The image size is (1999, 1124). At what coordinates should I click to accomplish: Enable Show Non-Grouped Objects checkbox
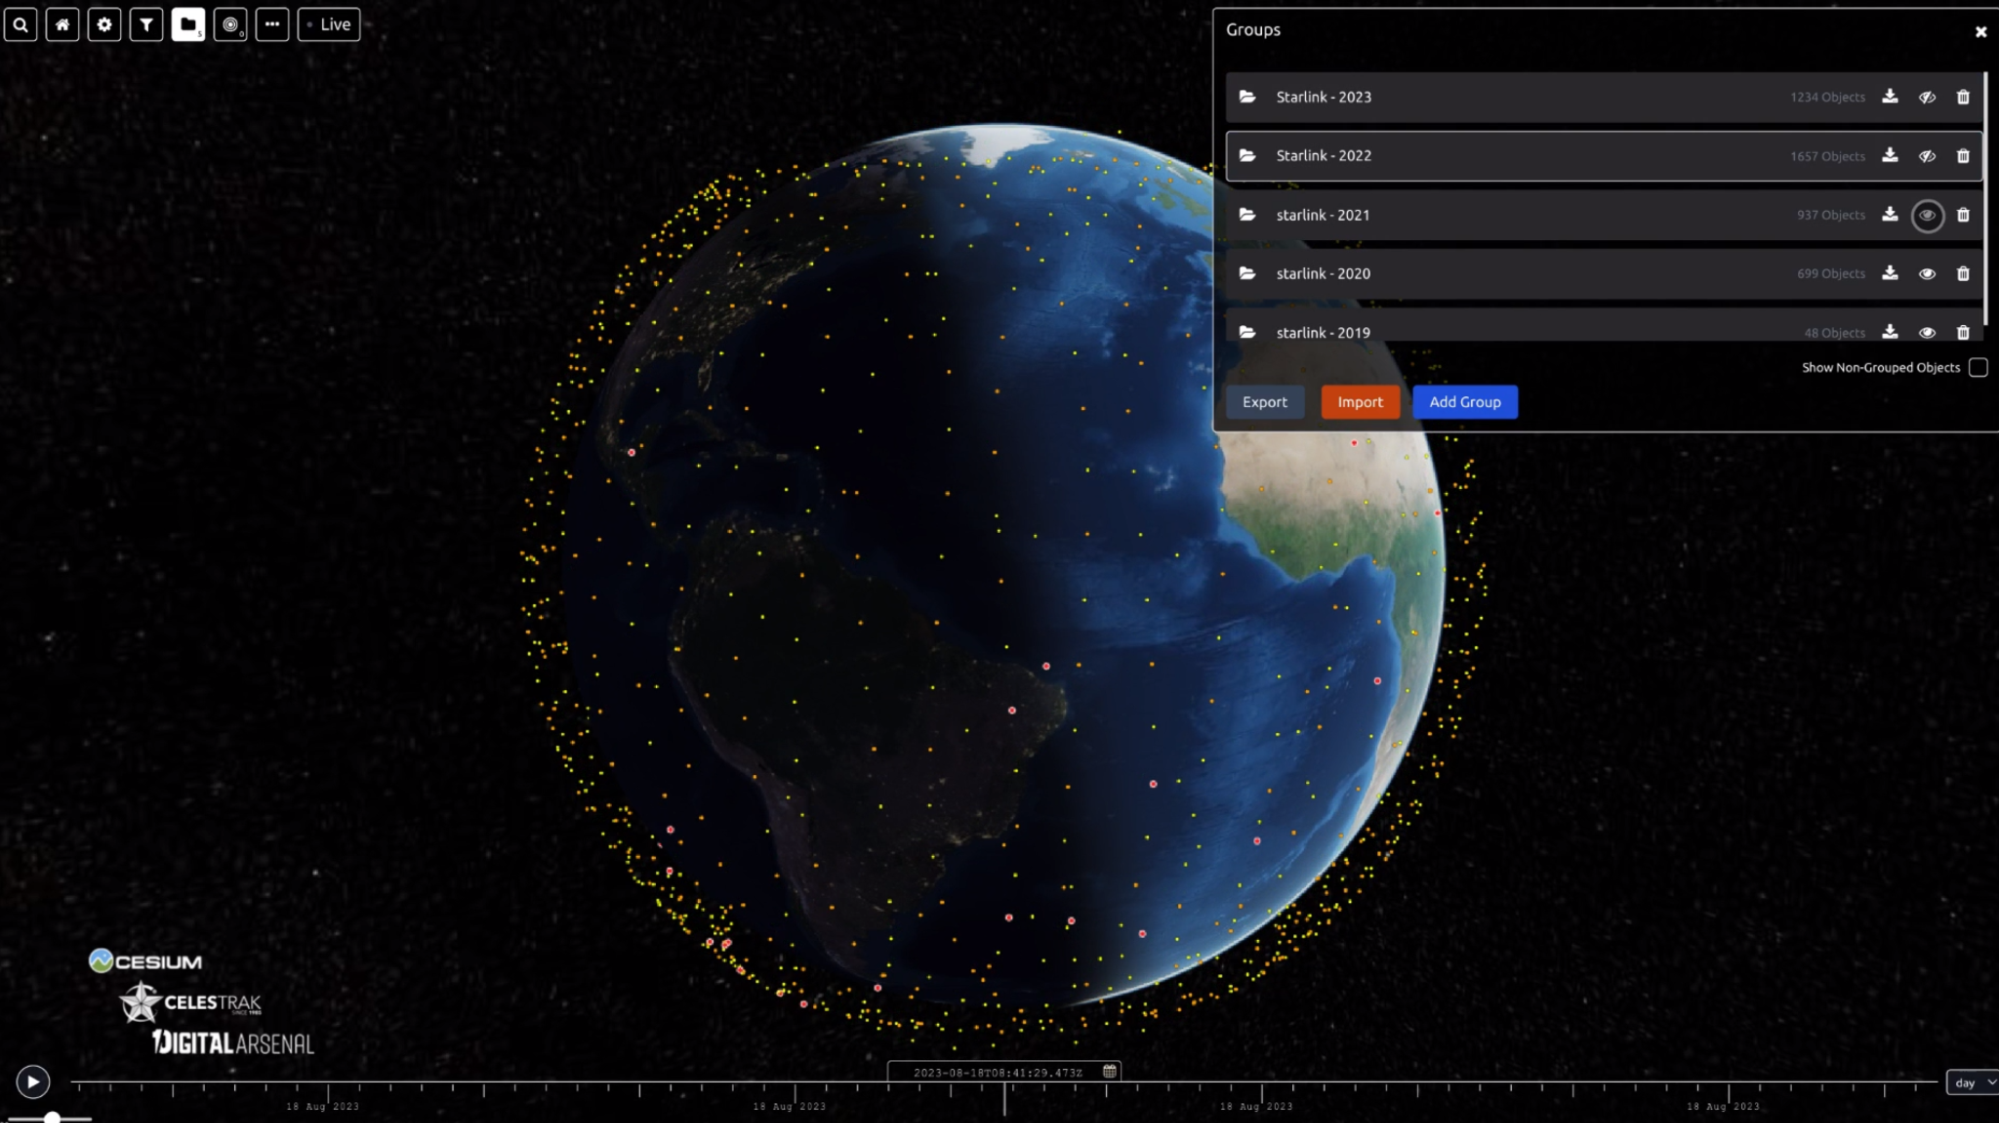pyautogui.click(x=1977, y=367)
